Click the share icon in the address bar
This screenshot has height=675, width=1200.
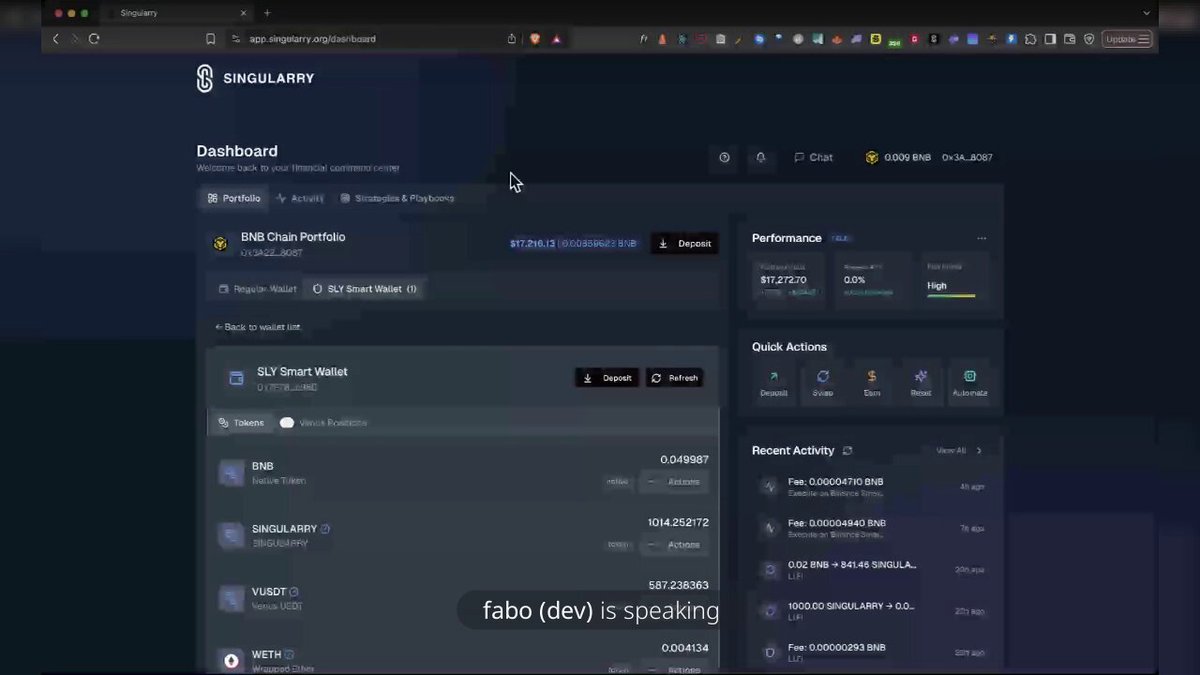pos(512,39)
